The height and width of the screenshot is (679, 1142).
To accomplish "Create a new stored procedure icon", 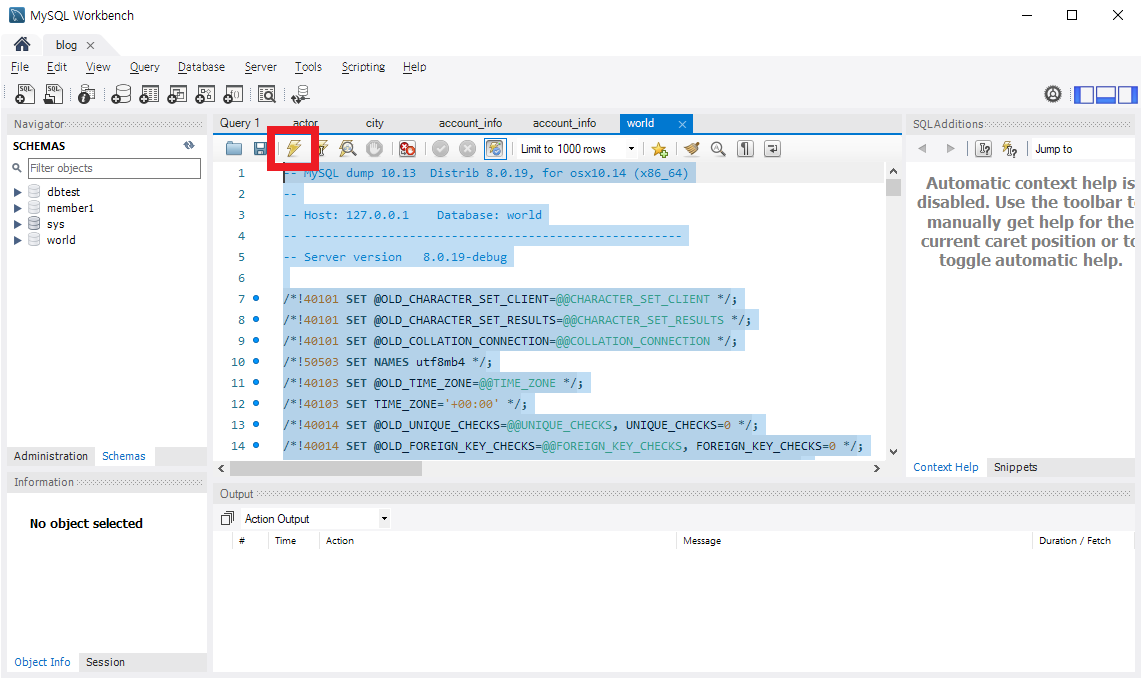I will 205,94.
